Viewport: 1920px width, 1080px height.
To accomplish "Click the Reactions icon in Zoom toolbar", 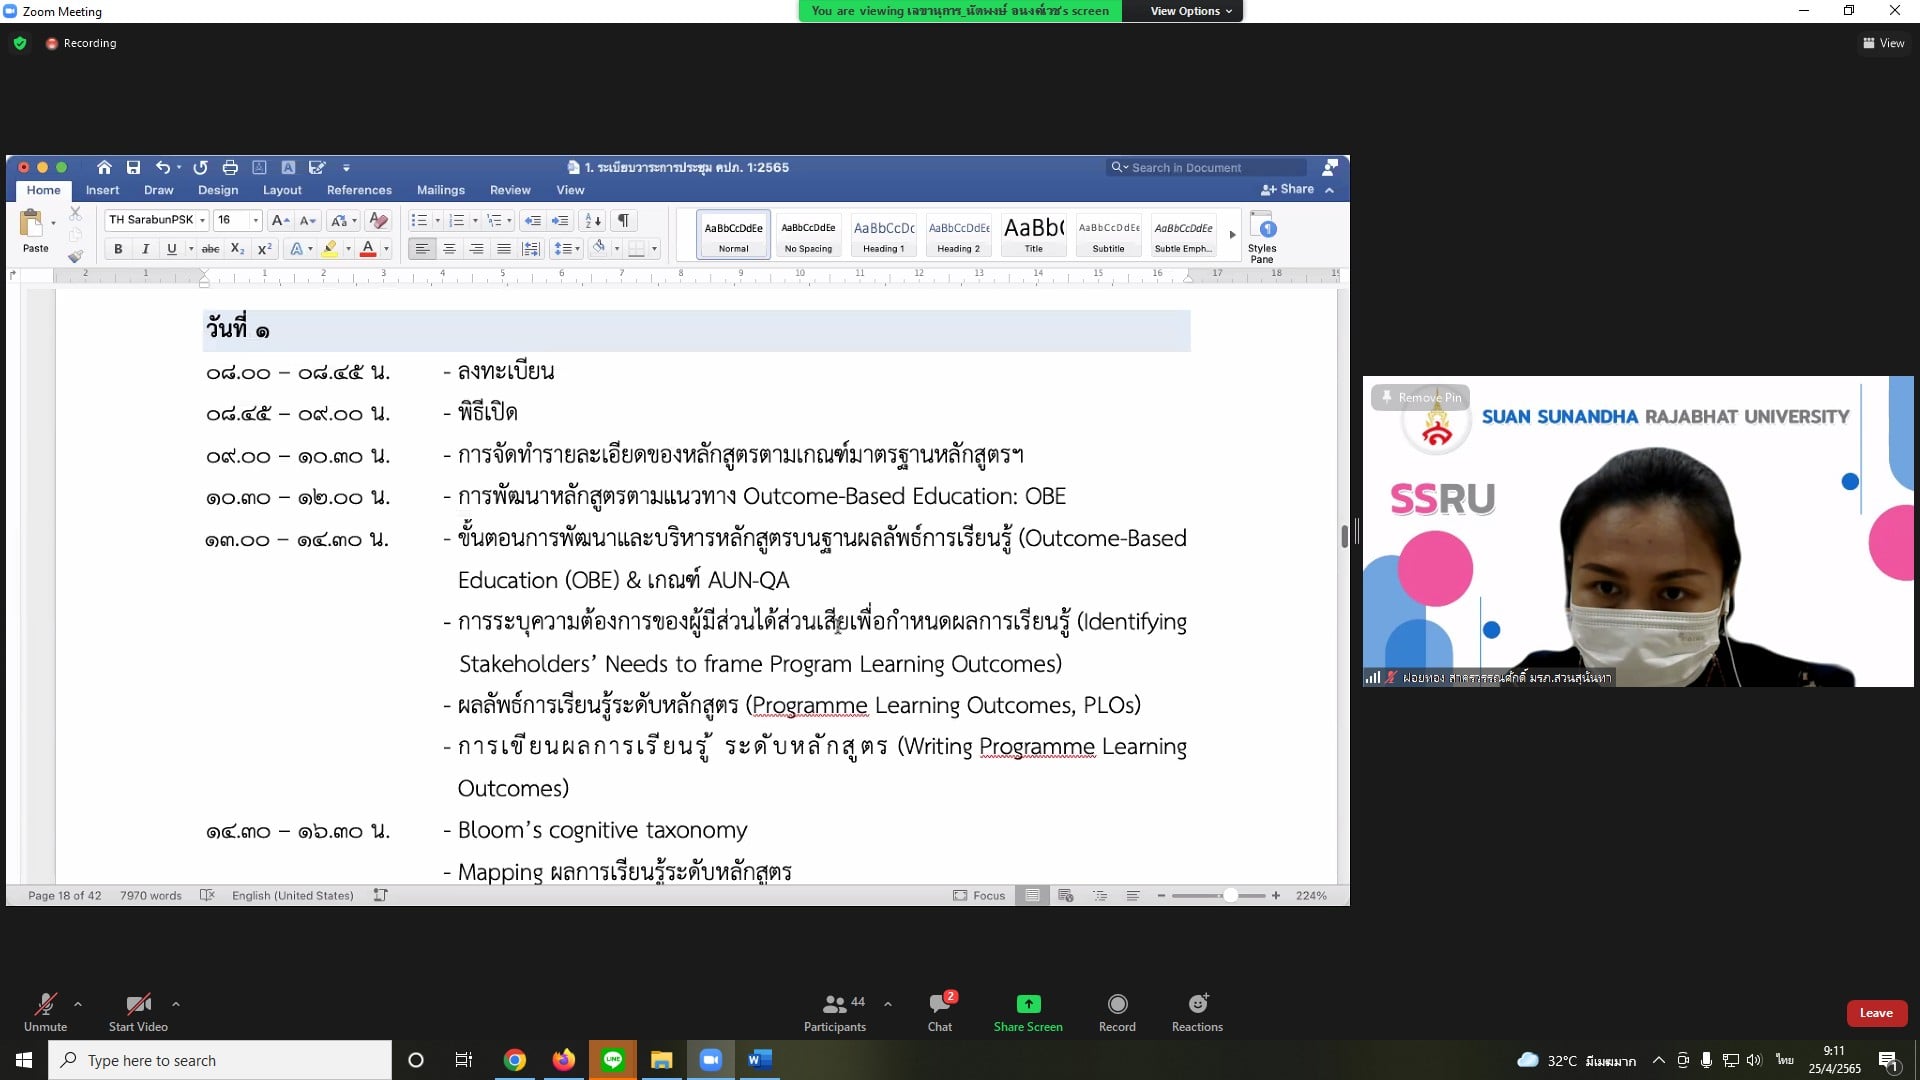I will pos(1197,1004).
